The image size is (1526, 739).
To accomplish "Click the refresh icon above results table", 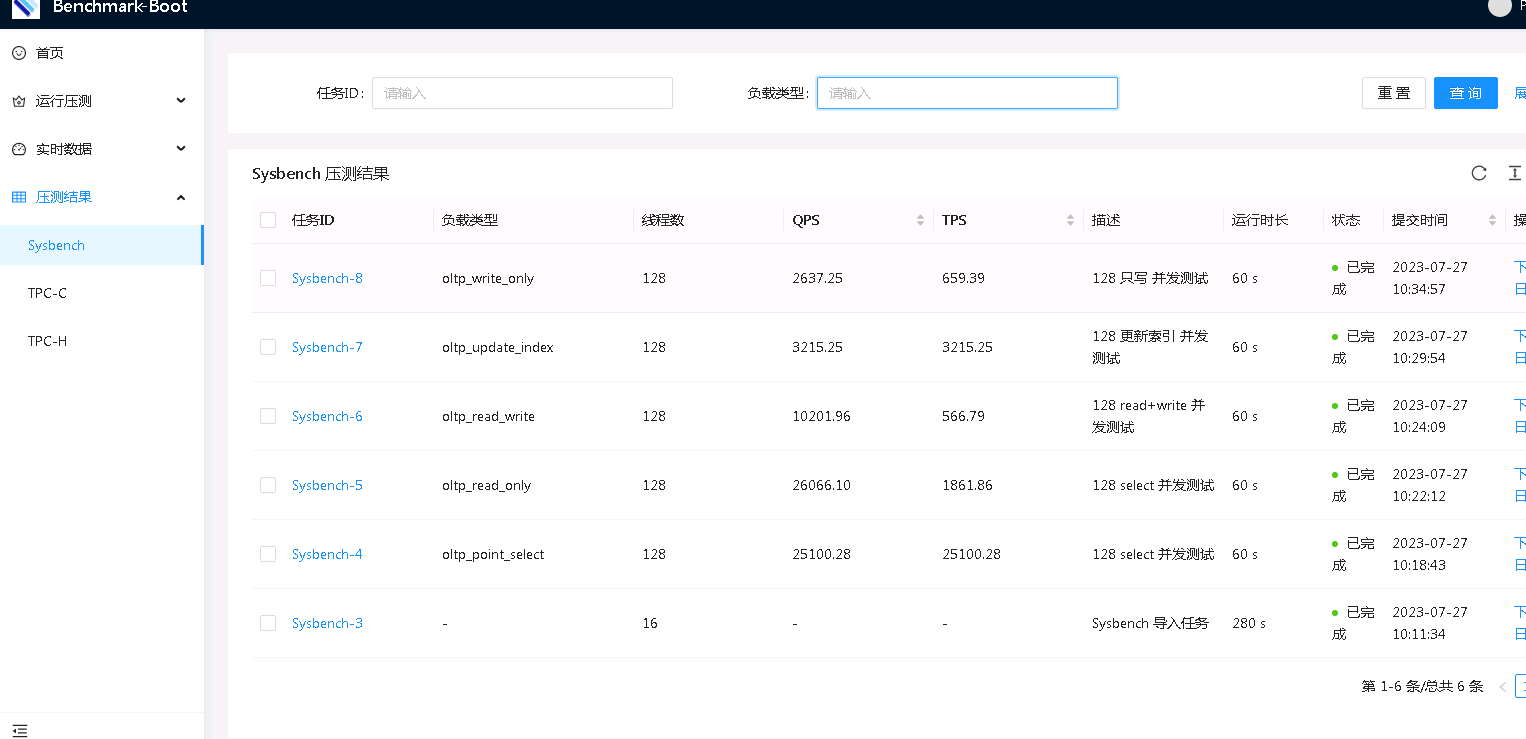I will click(x=1479, y=173).
